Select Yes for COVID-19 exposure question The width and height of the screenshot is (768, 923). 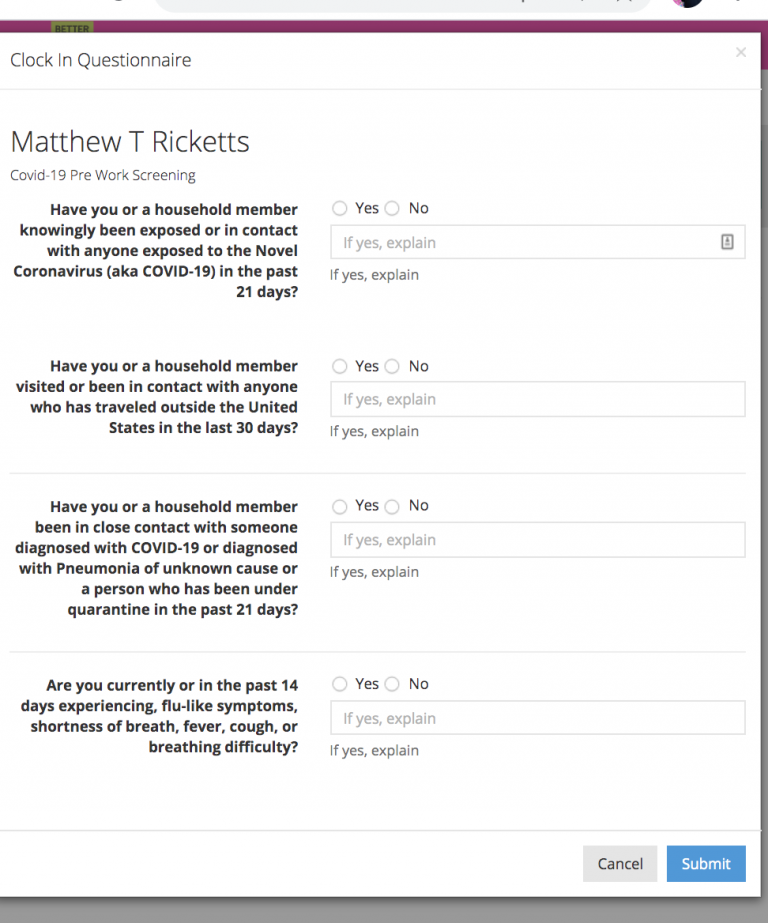(340, 209)
